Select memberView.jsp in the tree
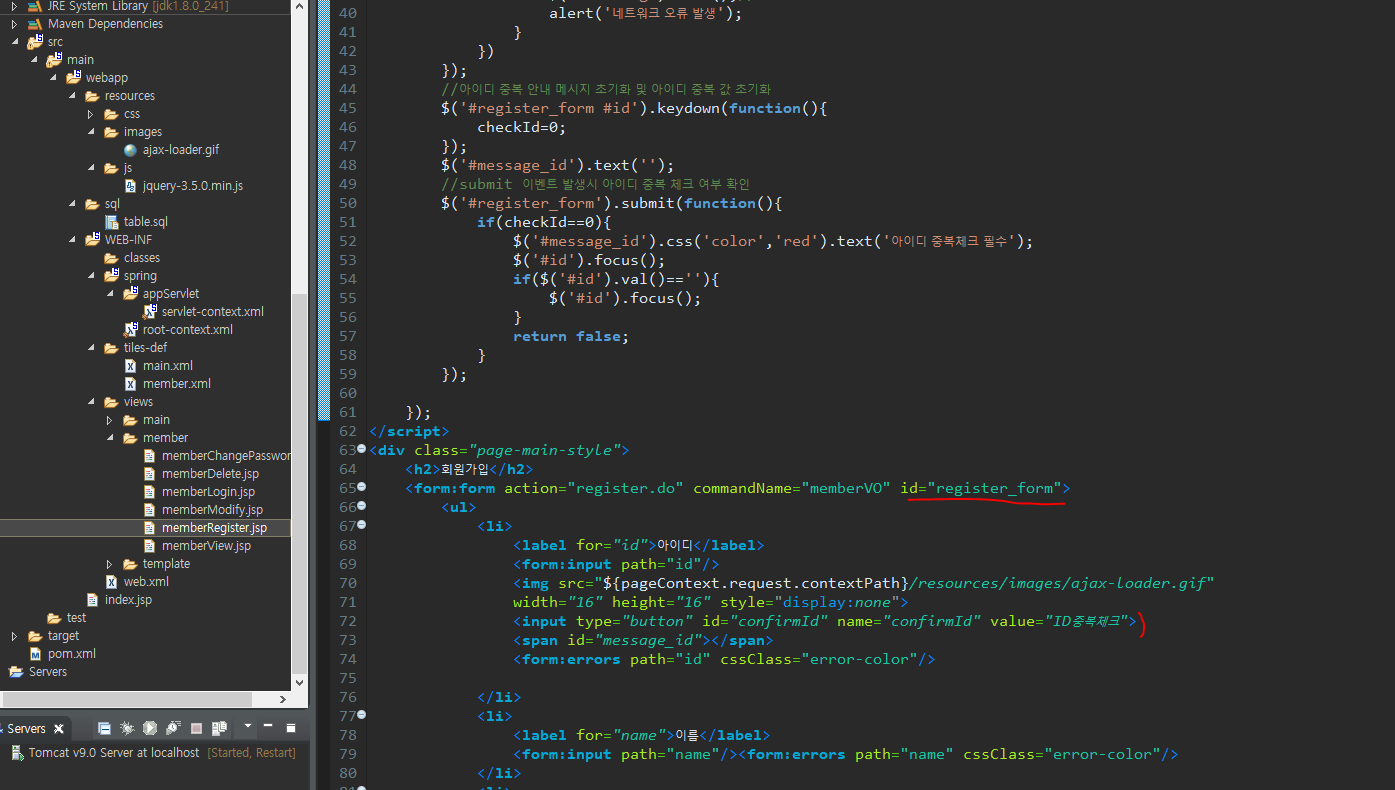 click(x=206, y=546)
